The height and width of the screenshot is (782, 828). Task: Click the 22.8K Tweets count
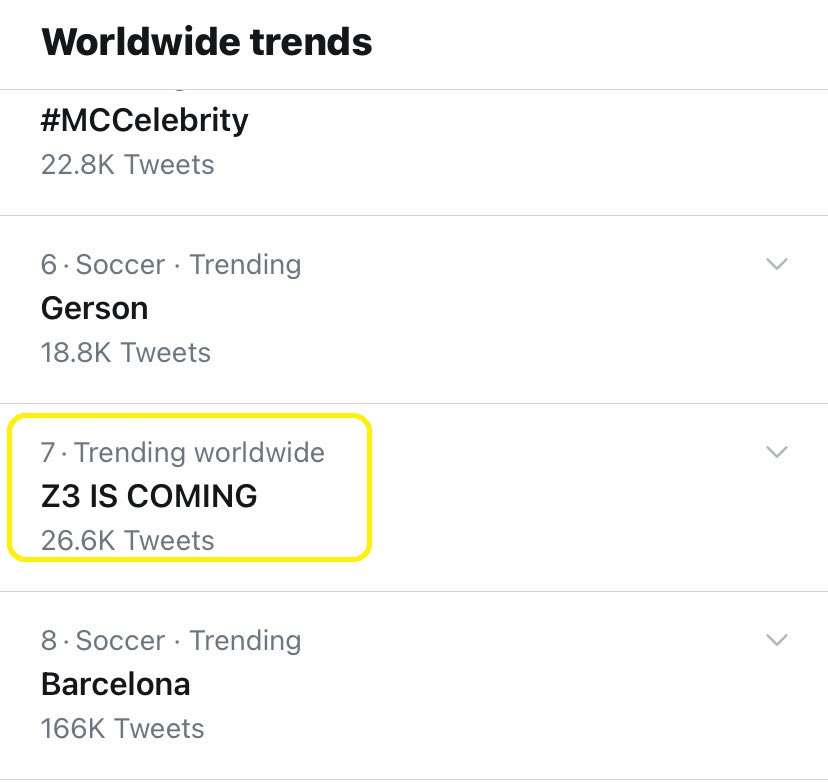pyautogui.click(x=127, y=164)
